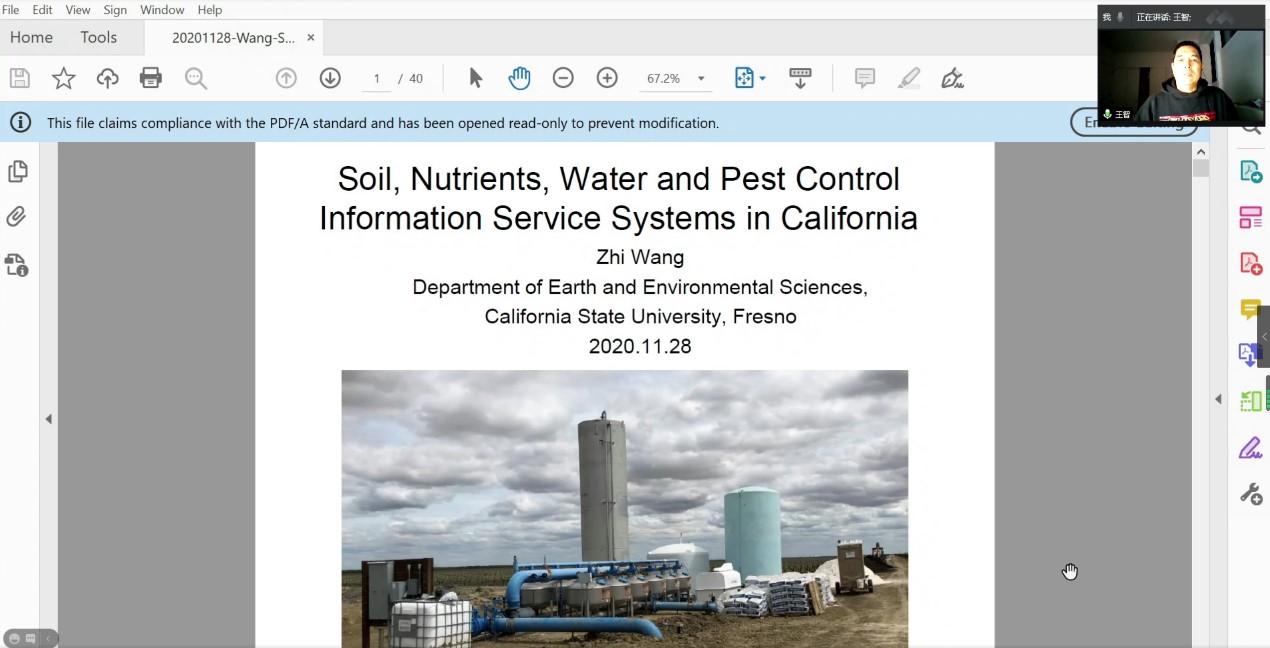Close the 20201128-Wang-S document tab

pyautogui.click(x=311, y=37)
